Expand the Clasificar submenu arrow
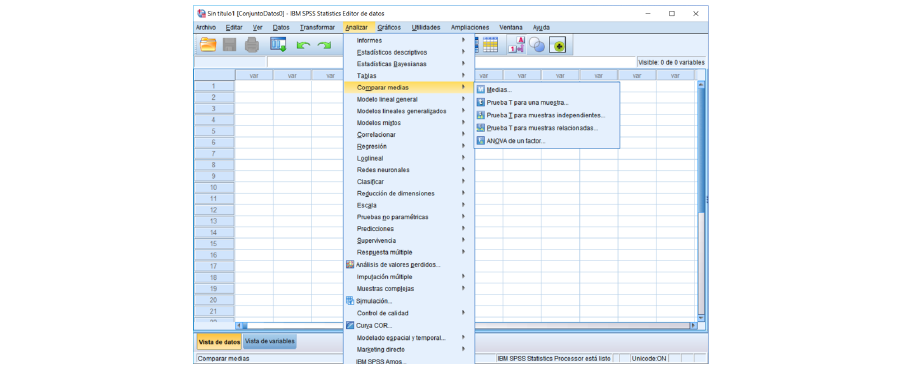Screen dimensions: 900x371 click(x=463, y=181)
